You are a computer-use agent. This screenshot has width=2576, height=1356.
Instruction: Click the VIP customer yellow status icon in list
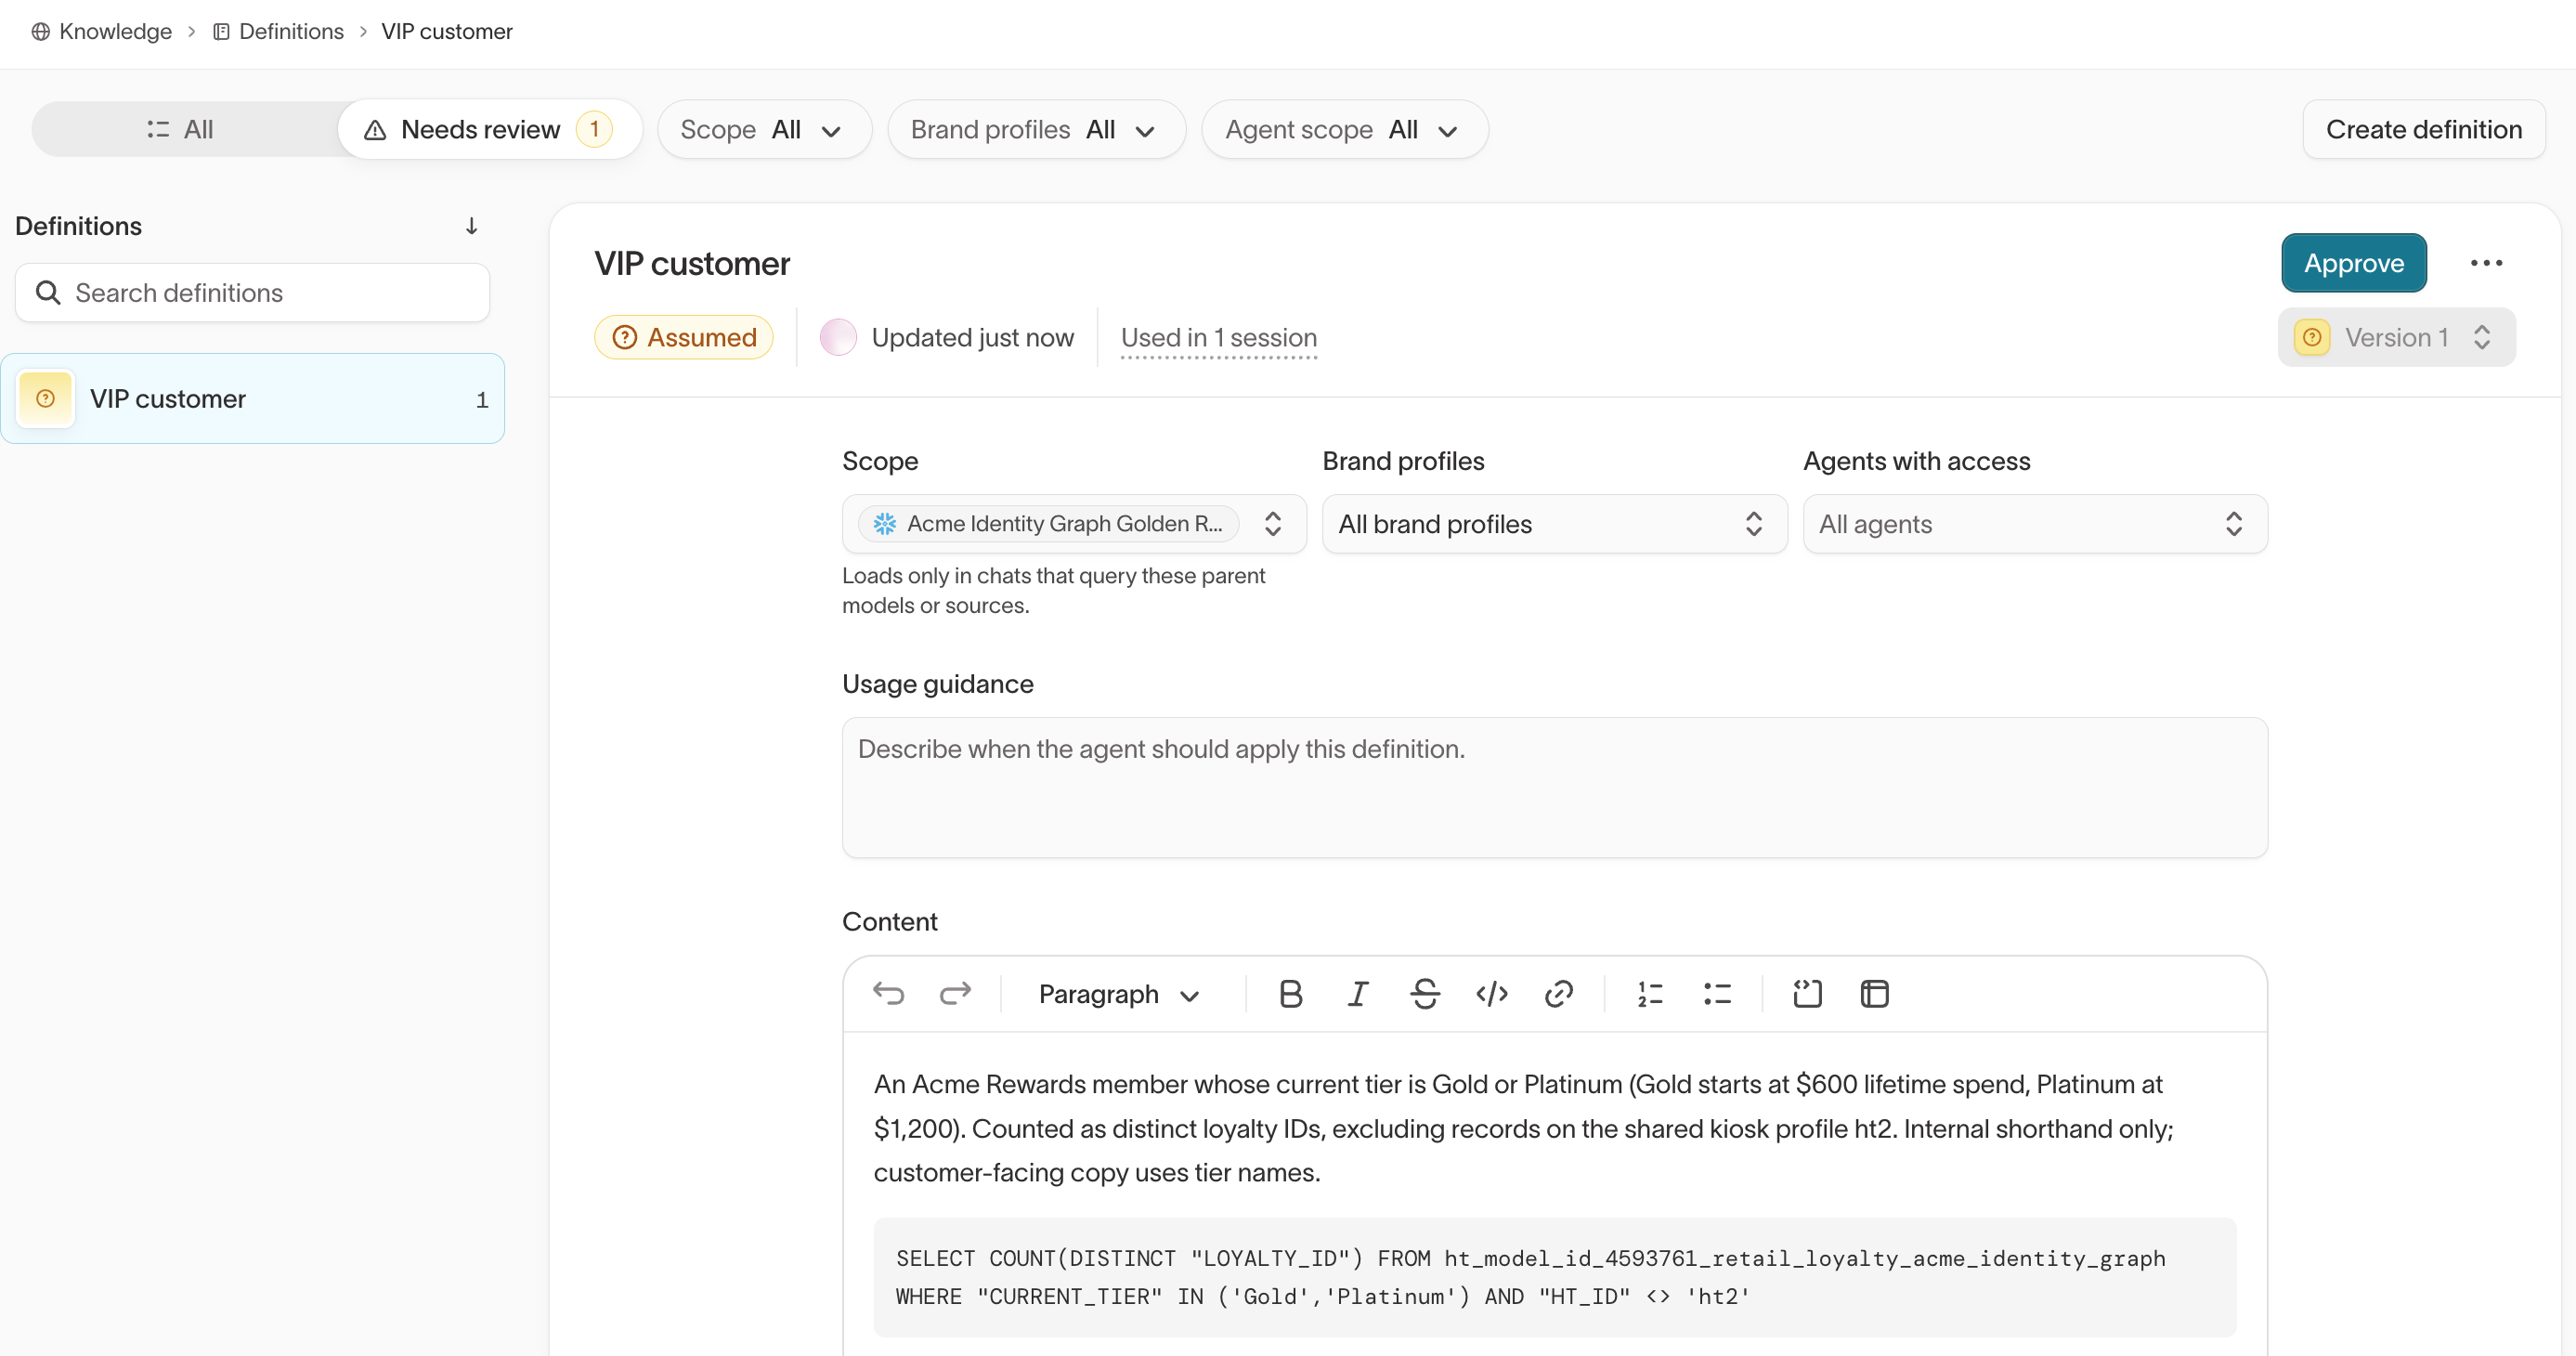46,398
